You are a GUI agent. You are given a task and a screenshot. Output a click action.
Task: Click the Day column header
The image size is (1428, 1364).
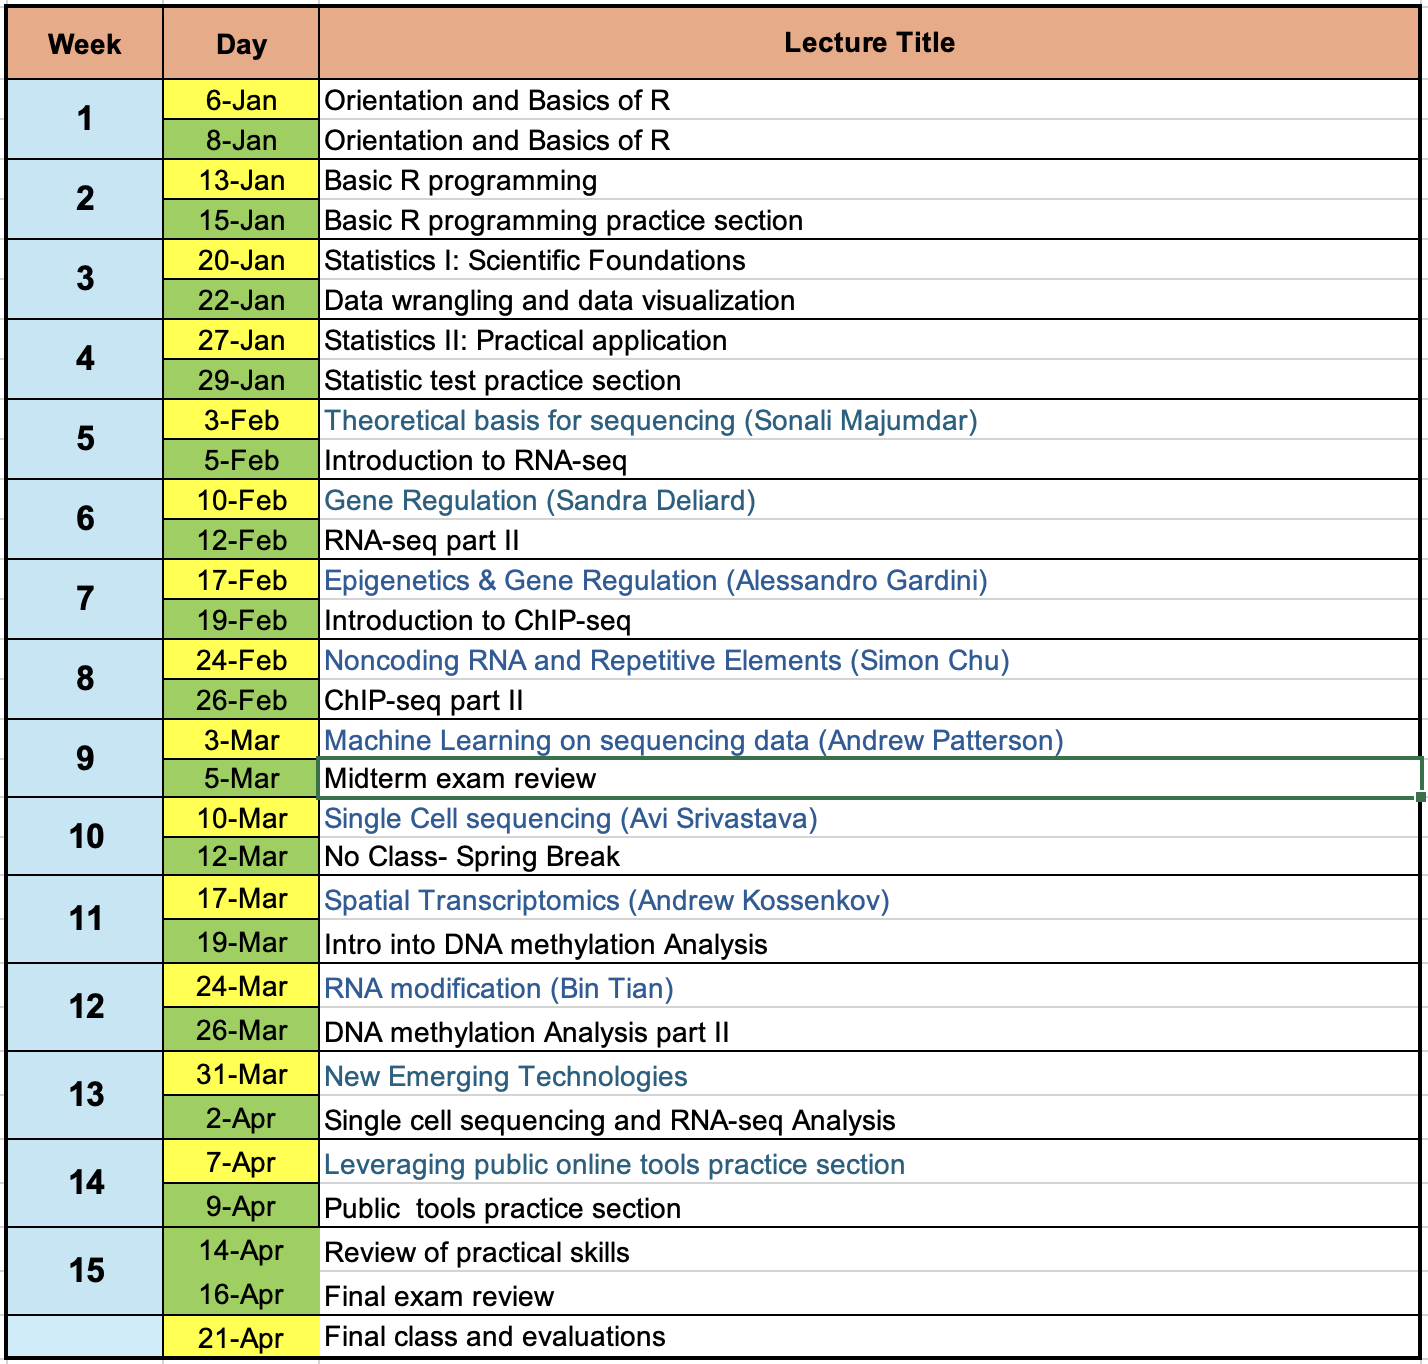pos(240,43)
